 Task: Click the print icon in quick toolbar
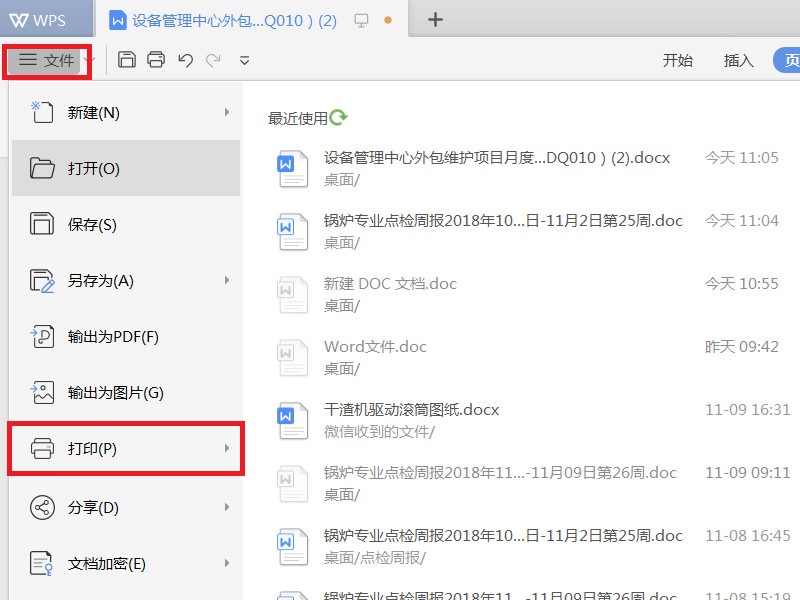point(156,60)
